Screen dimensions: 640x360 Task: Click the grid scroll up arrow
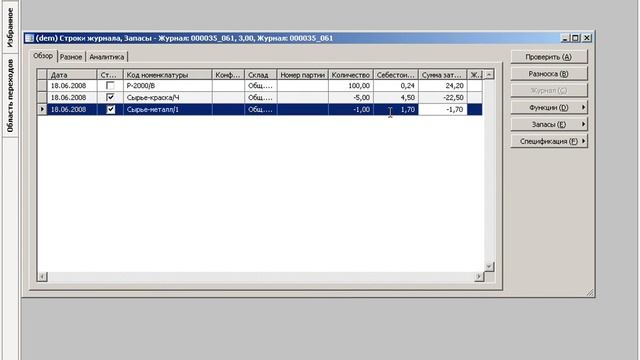[489, 75]
